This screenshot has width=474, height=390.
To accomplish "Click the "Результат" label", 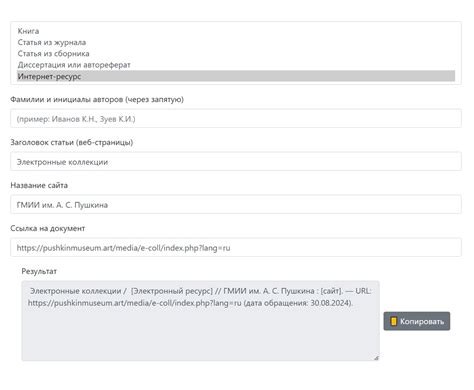I will coord(39,271).
